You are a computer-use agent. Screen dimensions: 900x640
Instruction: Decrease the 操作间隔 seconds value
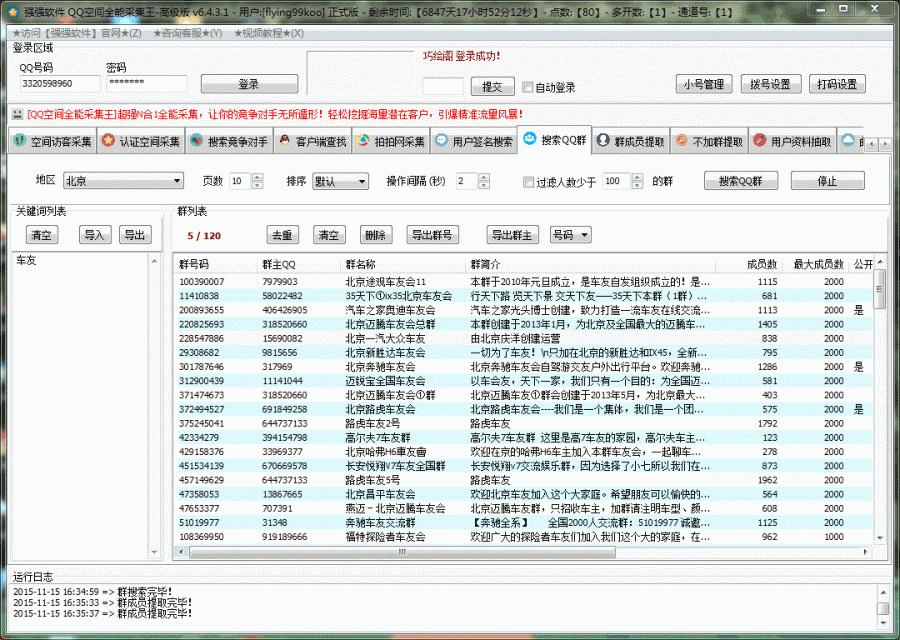tap(484, 185)
